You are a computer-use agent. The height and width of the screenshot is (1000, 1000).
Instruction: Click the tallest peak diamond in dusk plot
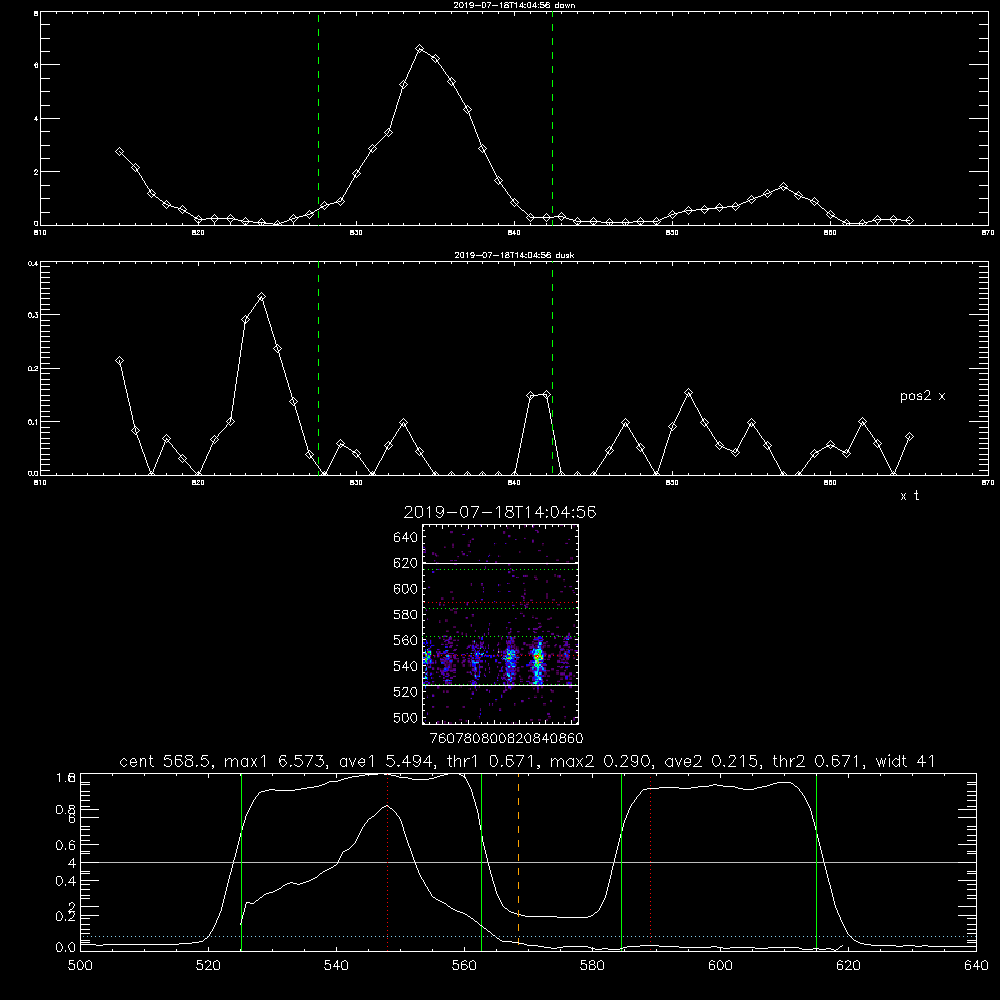point(261,297)
